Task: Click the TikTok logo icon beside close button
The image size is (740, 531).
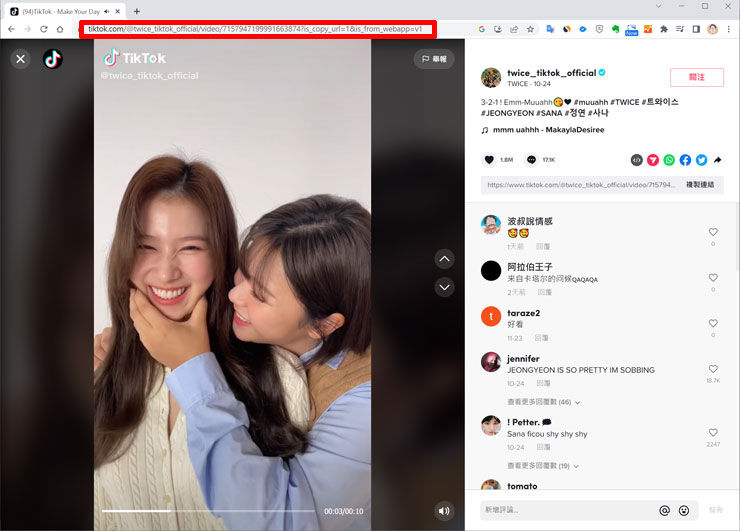Action: [53, 59]
